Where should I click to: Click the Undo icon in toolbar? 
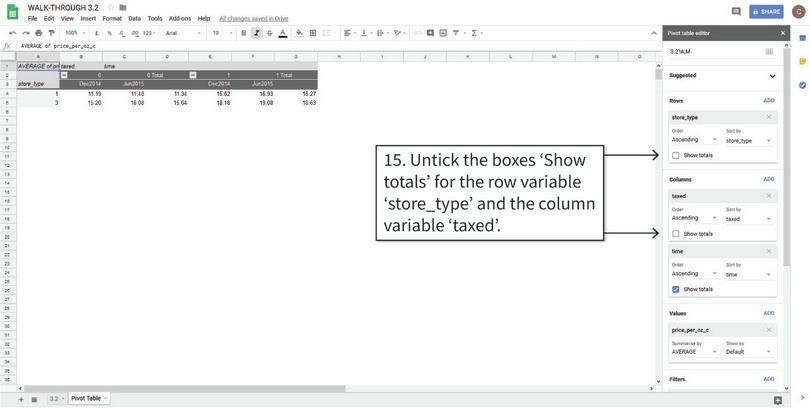13,33
